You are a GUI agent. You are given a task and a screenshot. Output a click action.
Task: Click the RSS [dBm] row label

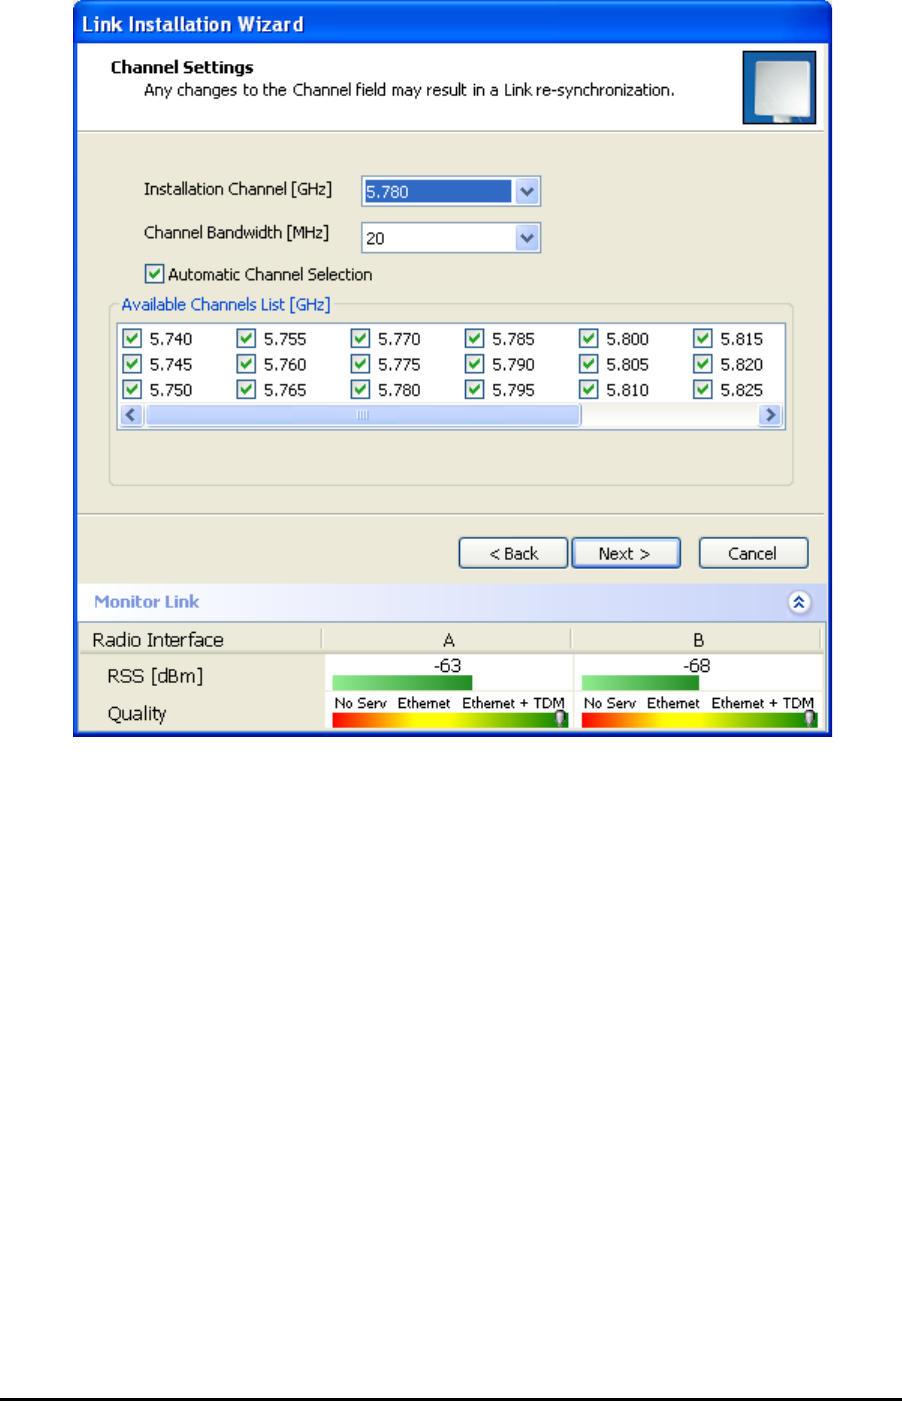pyautogui.click(x=155, y=677)
